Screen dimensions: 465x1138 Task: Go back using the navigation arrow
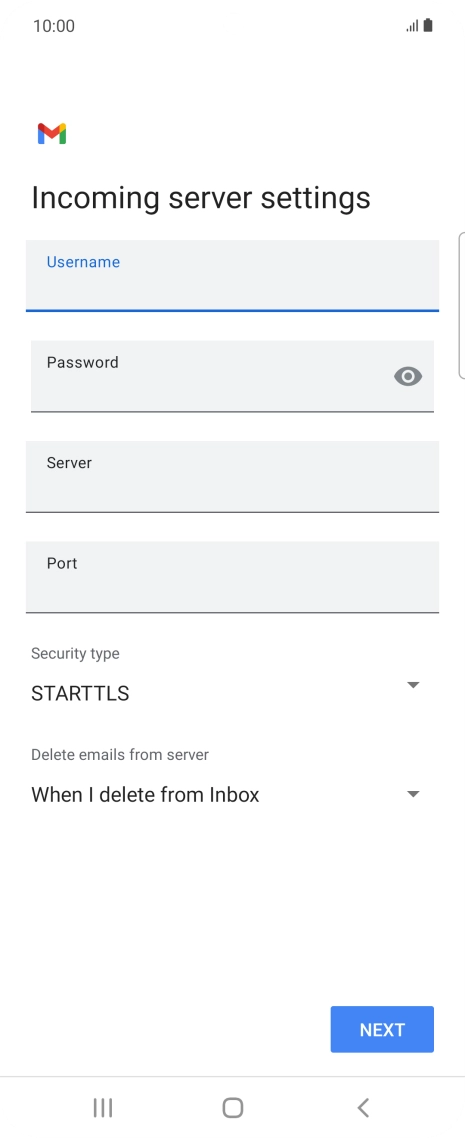[363, 1108]
